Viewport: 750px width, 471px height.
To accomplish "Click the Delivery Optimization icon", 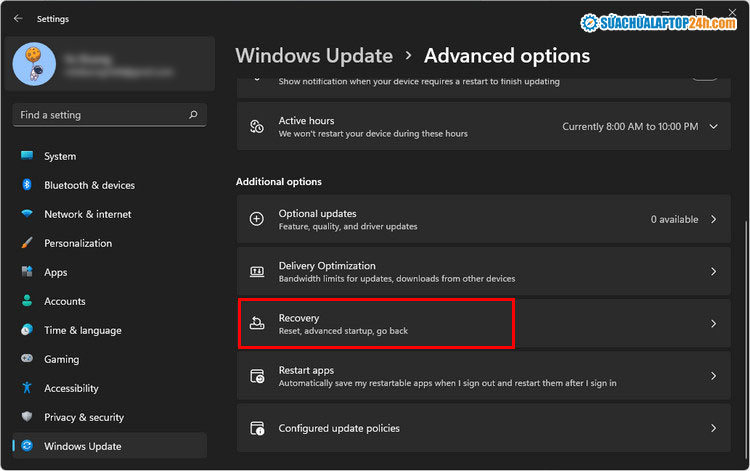I will tap(257, 272).
